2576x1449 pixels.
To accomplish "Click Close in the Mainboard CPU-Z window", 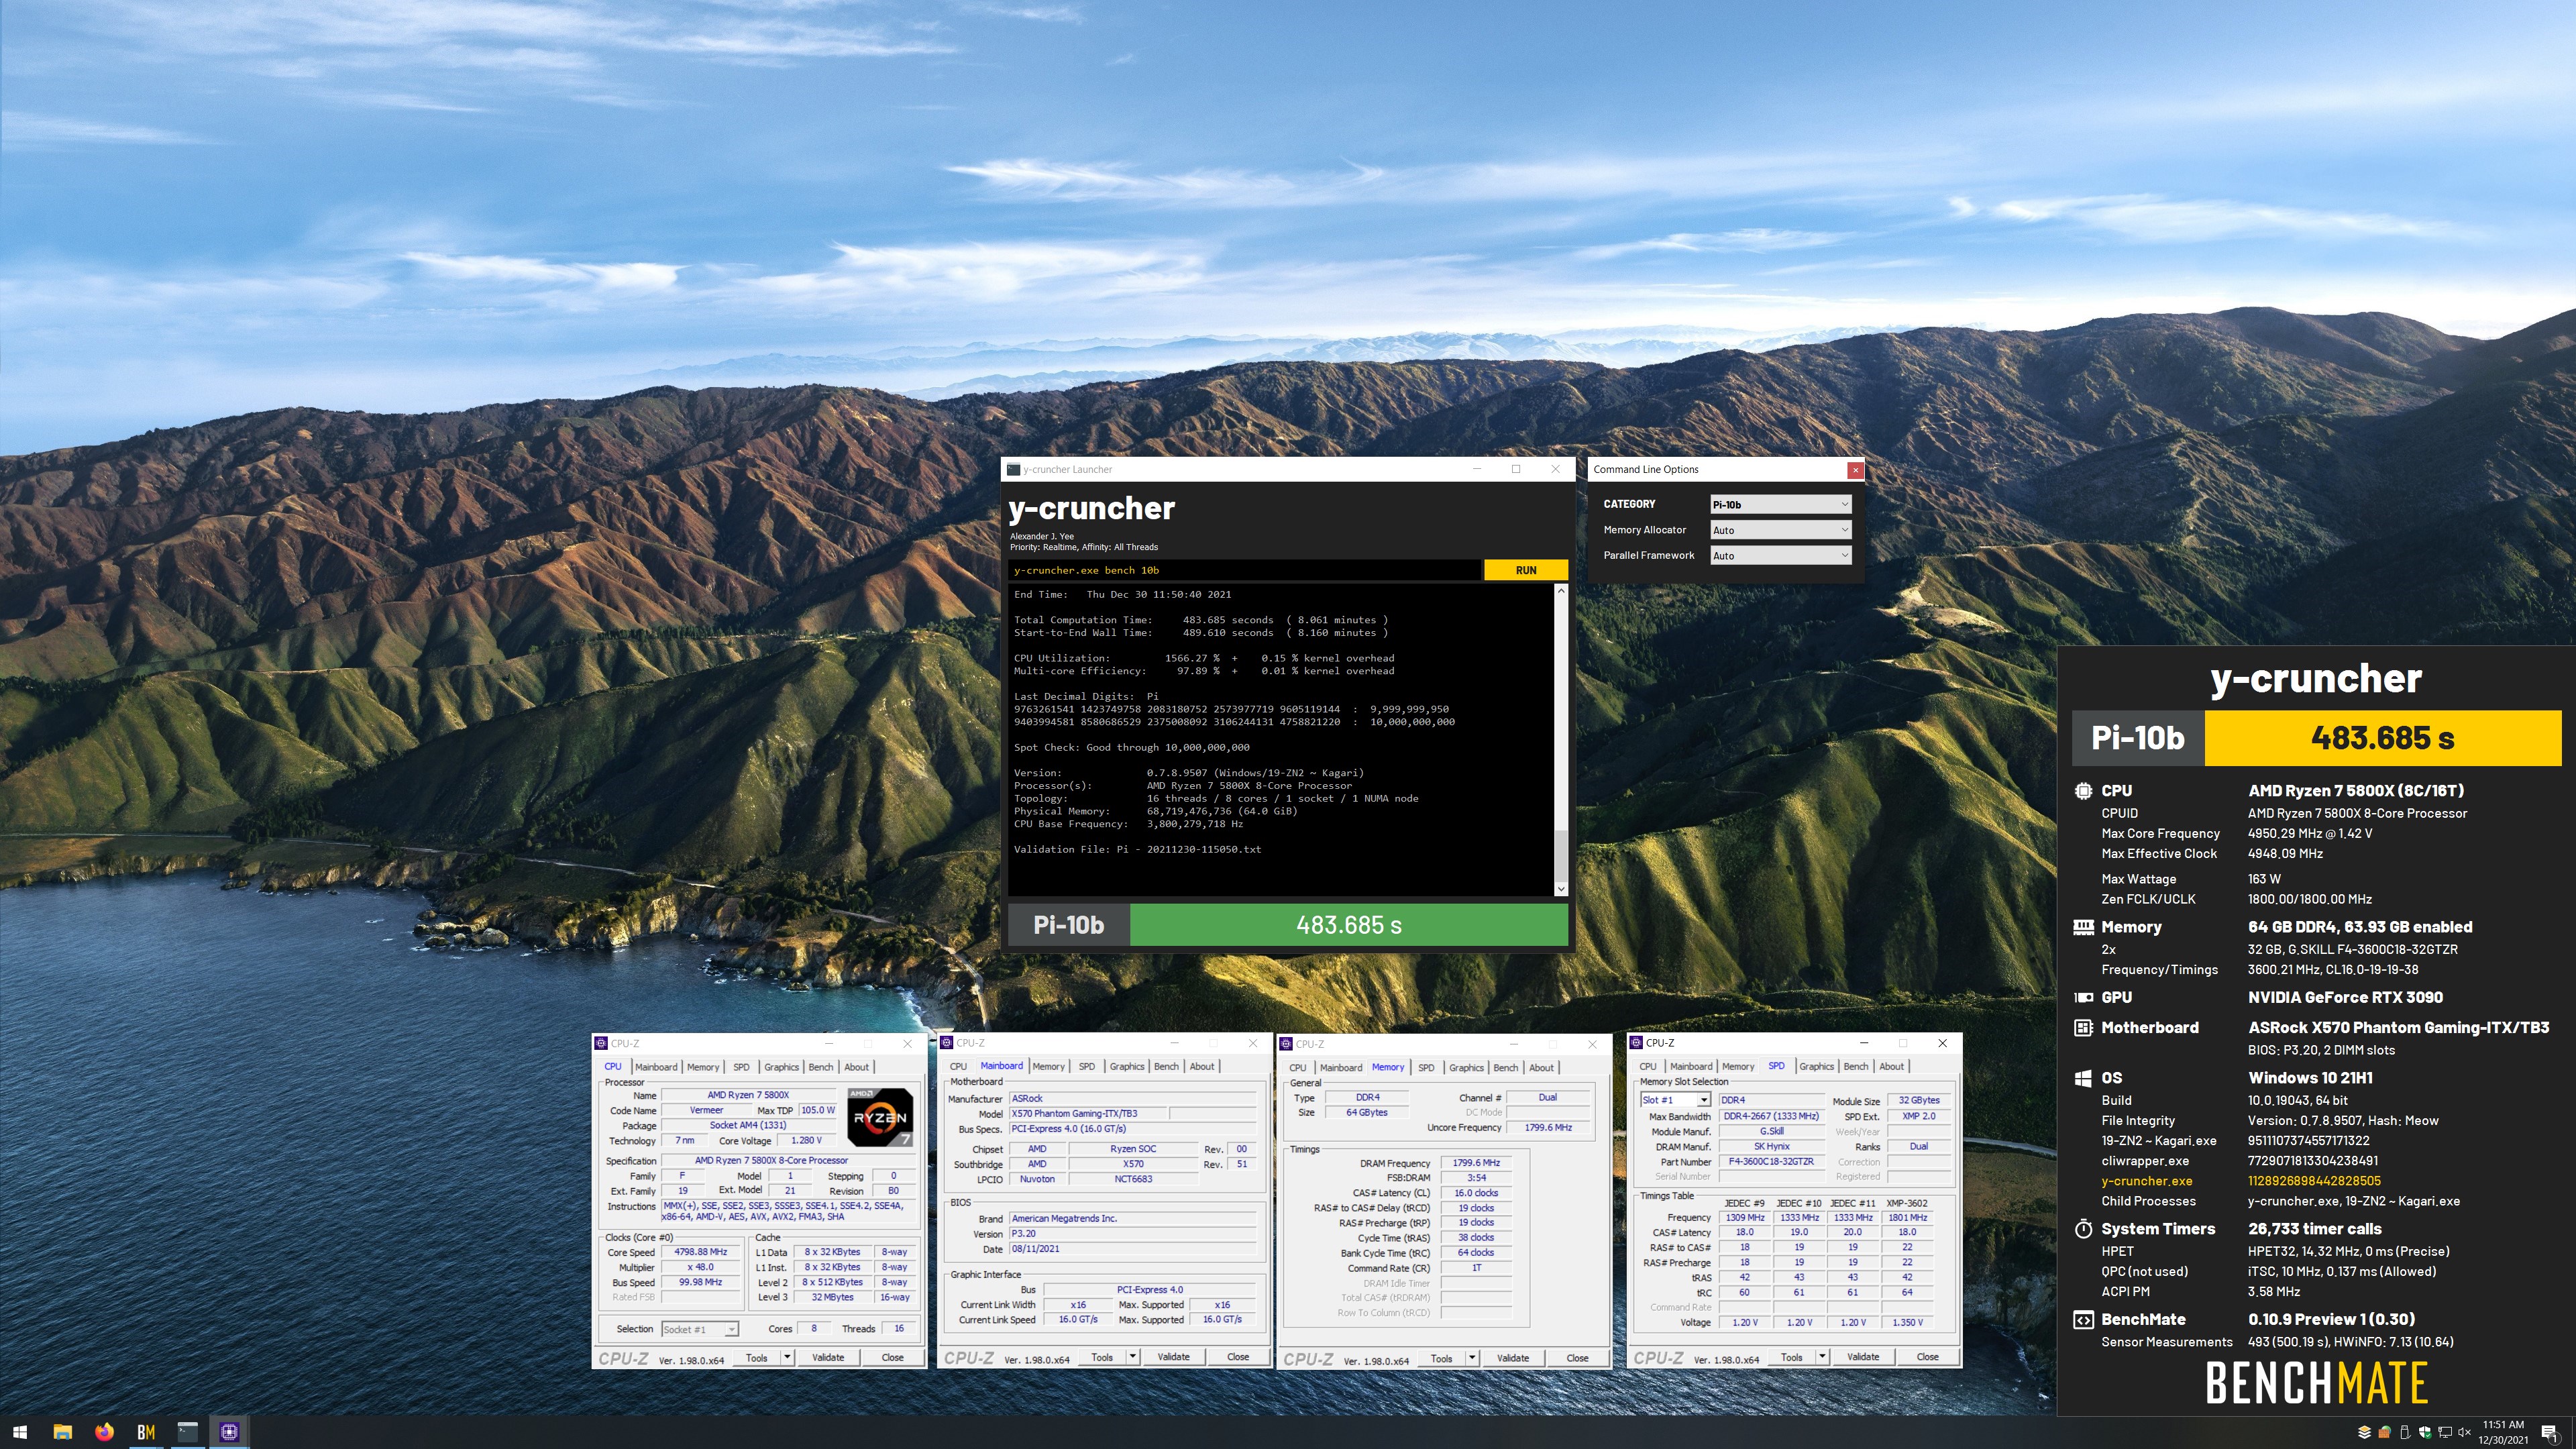I will point(1238,1357).
